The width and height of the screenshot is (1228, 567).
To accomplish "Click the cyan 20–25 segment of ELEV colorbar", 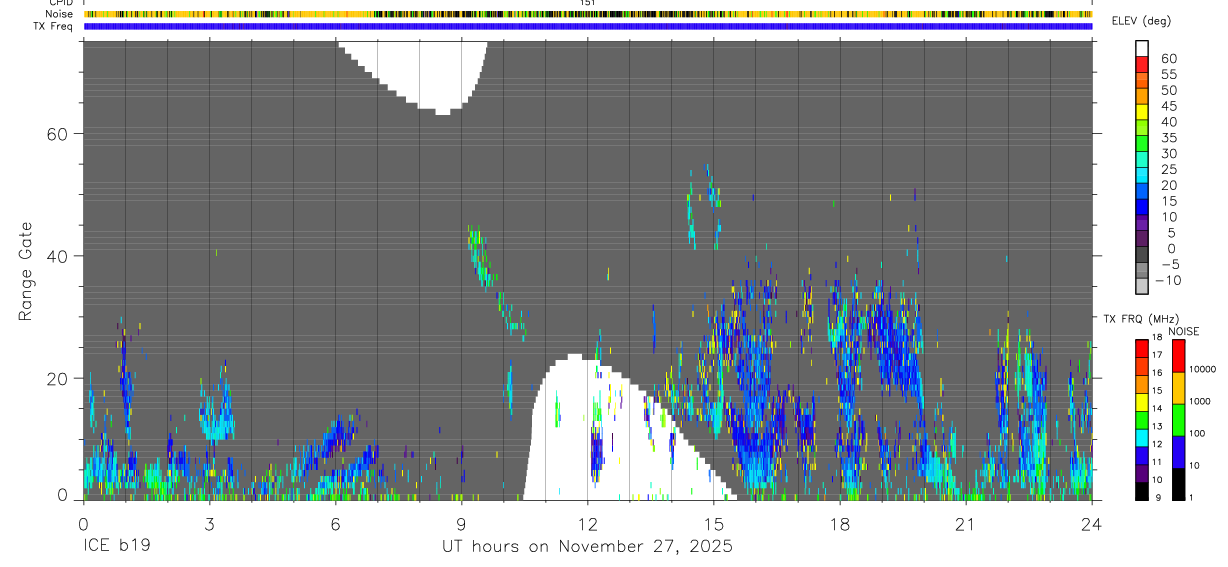I will (x=1142, y=177).
